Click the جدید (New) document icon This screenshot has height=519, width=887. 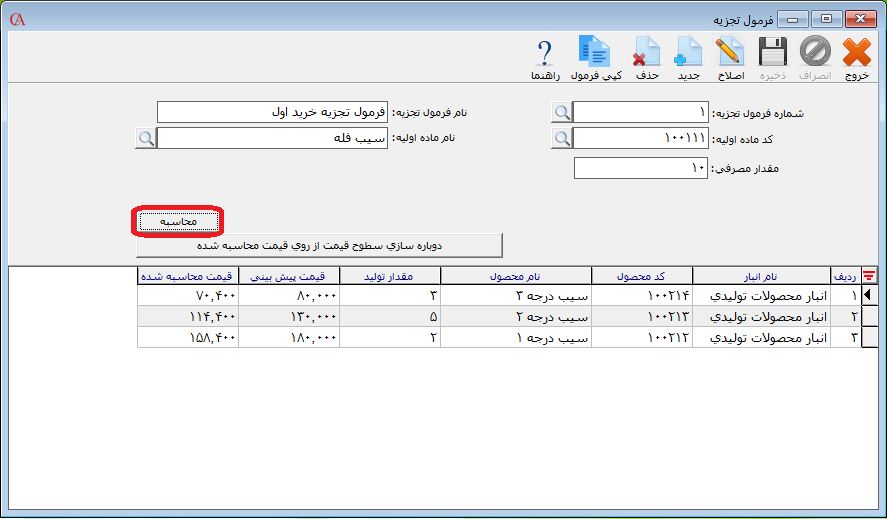(687, 53)
